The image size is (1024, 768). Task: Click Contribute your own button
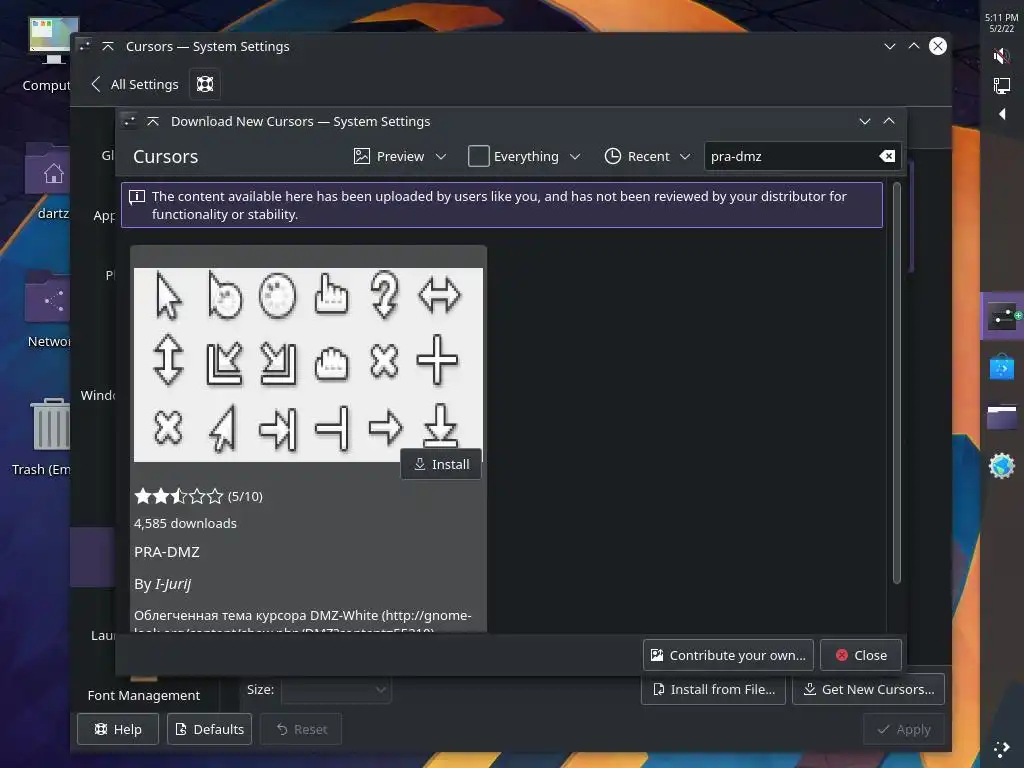coord(728,655)
